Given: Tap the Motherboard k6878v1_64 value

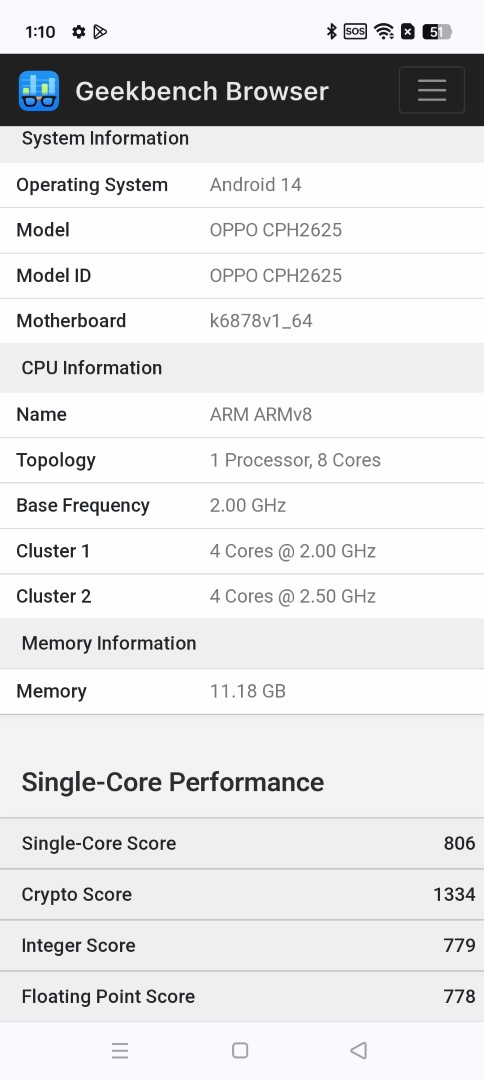Looking at the screenshot, I should 261,321.
